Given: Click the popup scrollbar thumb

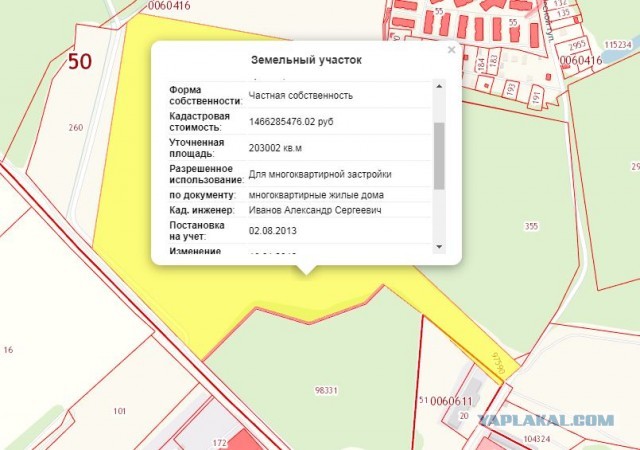Looking at the screenshot, I should pyautogui.click(x=439, y=156).
